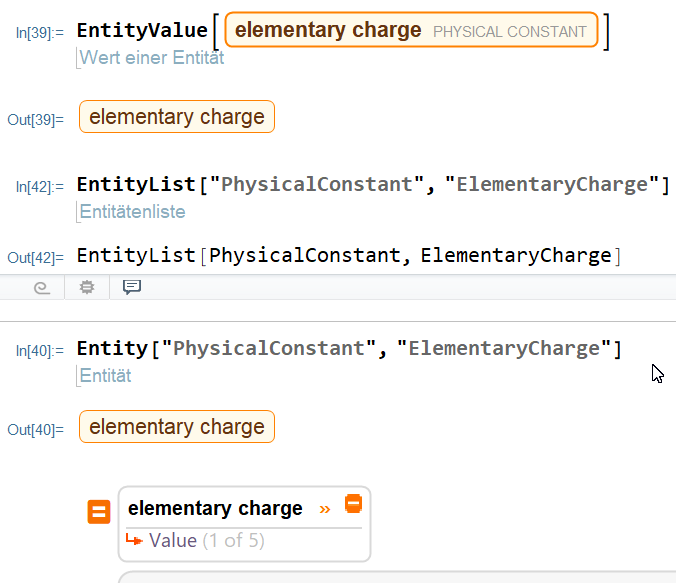Screen dimensions: 676x583
Task: Click the EntityList input in In[42]
Action: (x=373, y=185)
